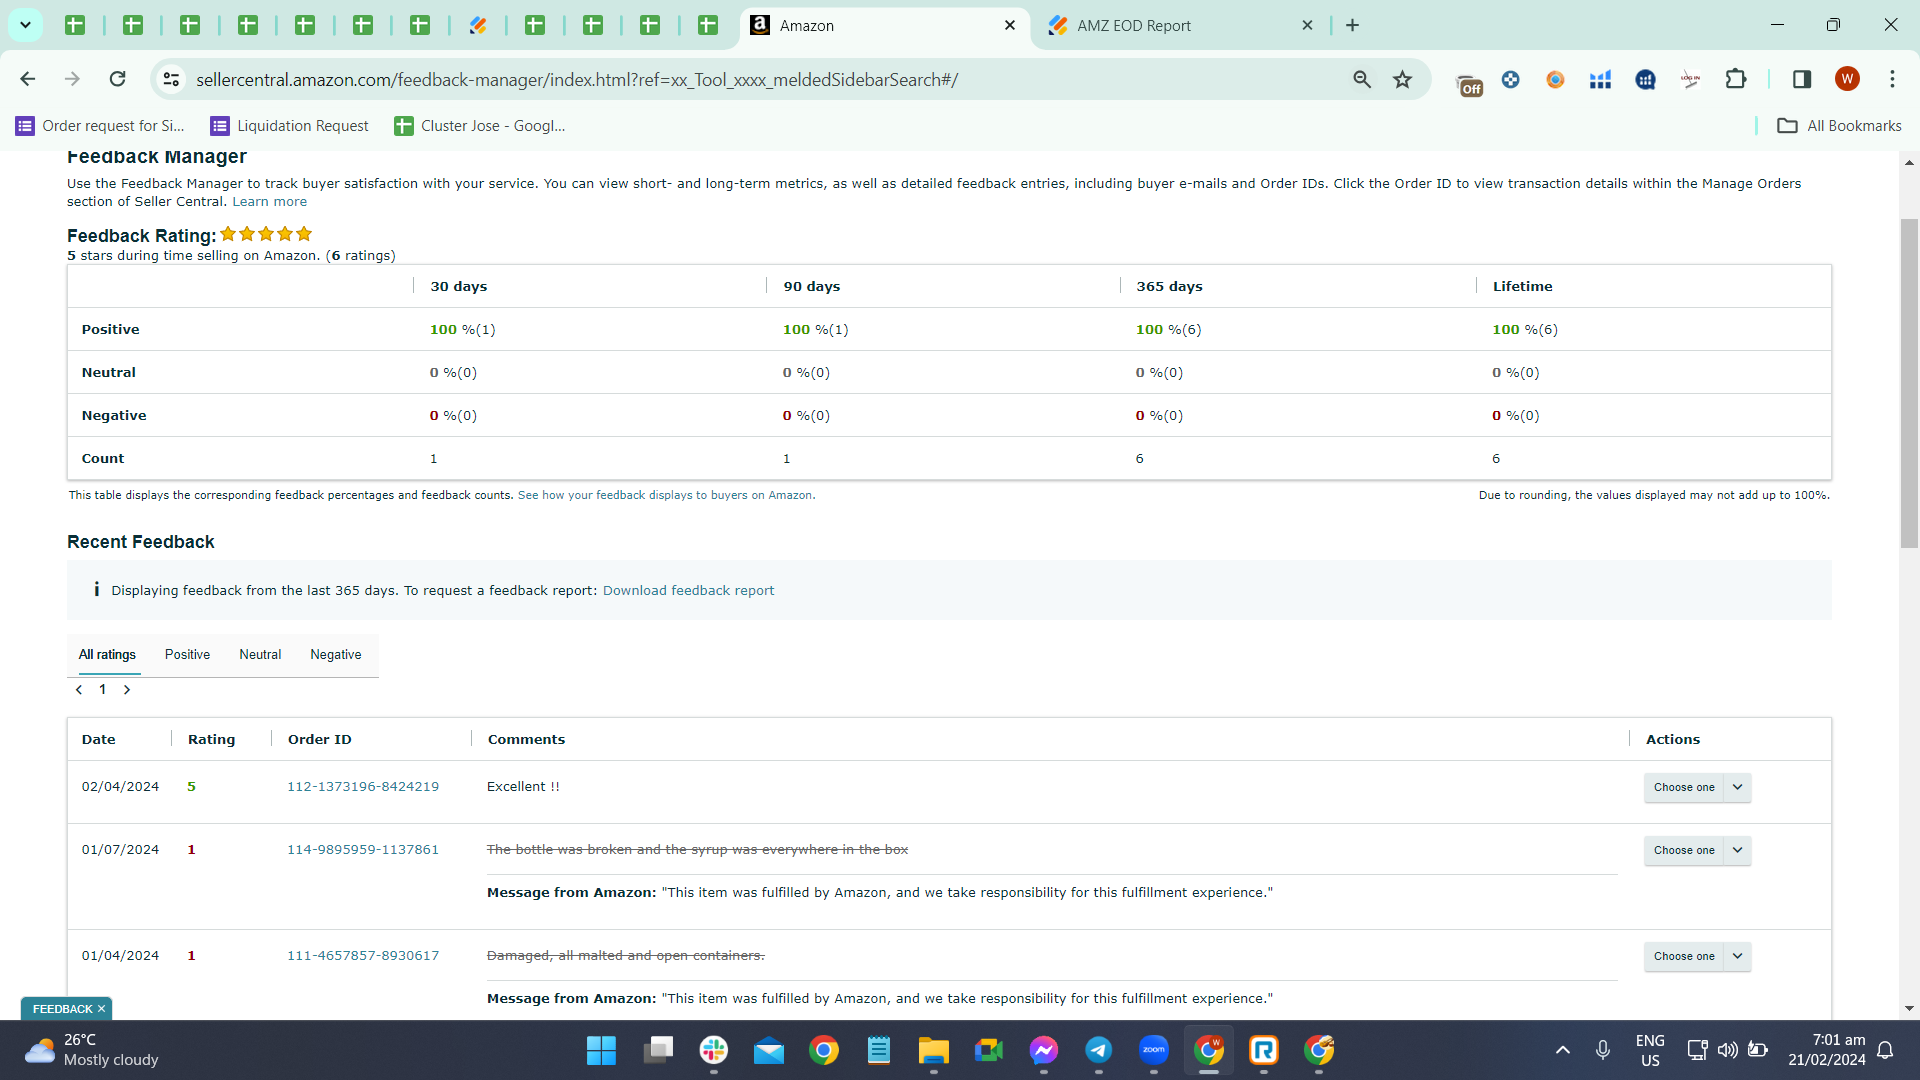Go to next feedback page arrow

127,690
